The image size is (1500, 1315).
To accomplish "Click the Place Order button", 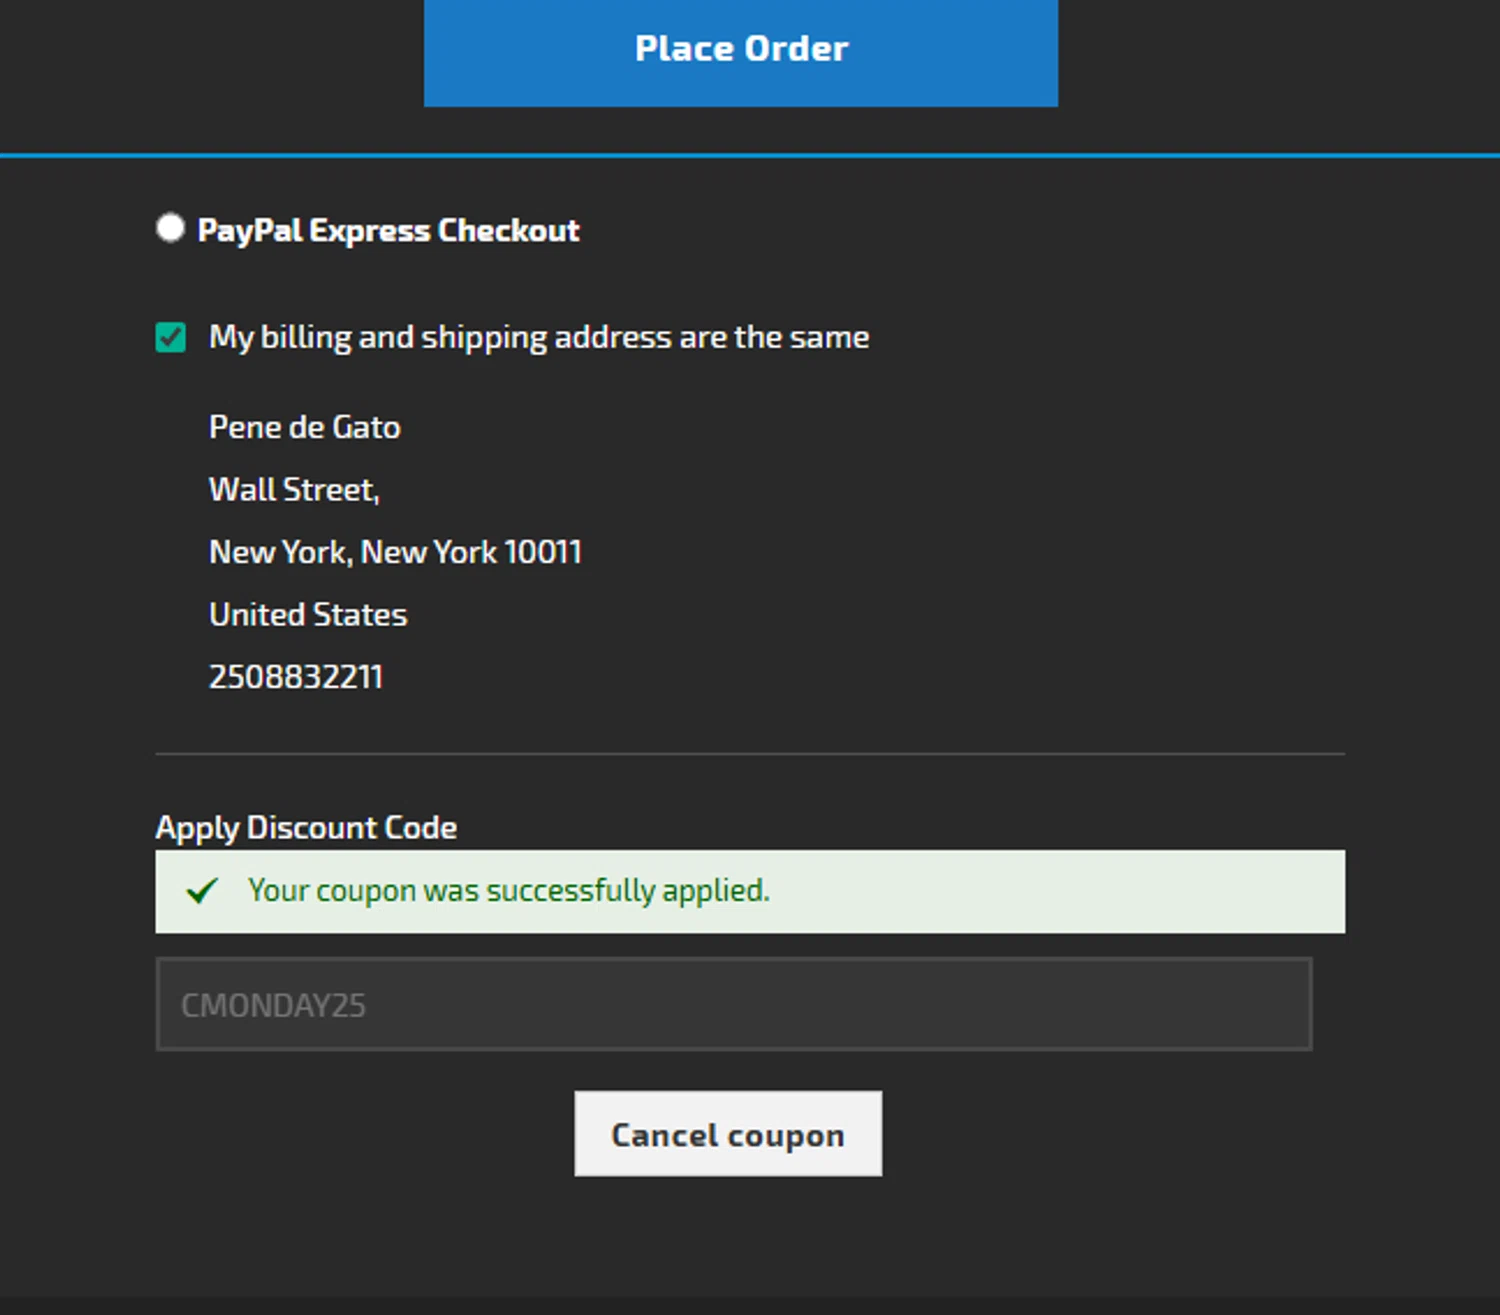I will point(740,50).
